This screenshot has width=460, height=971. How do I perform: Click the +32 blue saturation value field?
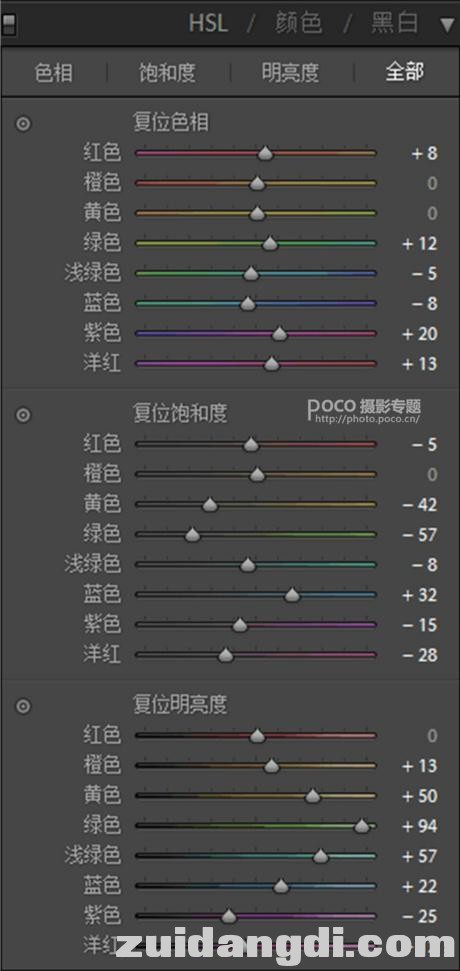pos(419,596)
